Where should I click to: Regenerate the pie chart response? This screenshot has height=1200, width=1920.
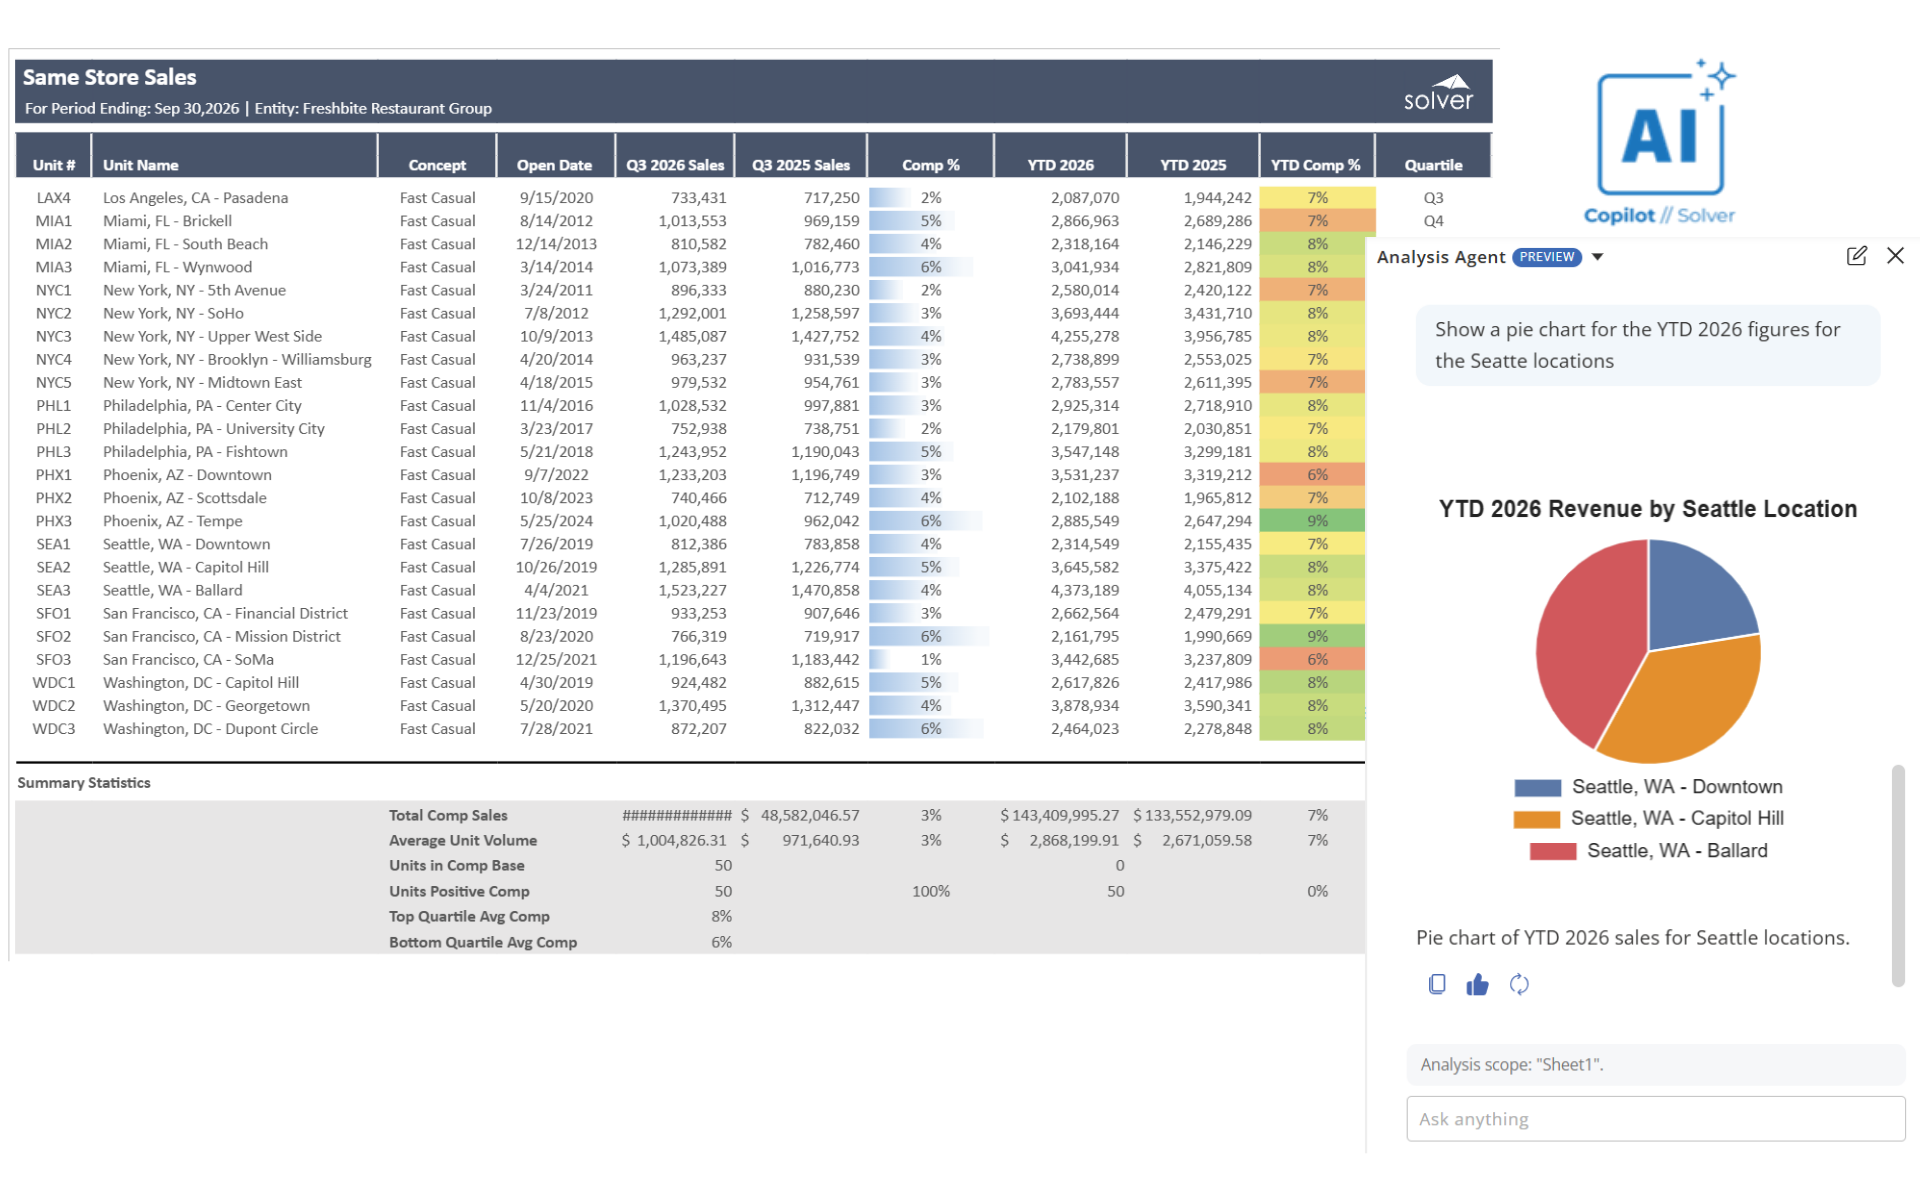point(1519,984)
